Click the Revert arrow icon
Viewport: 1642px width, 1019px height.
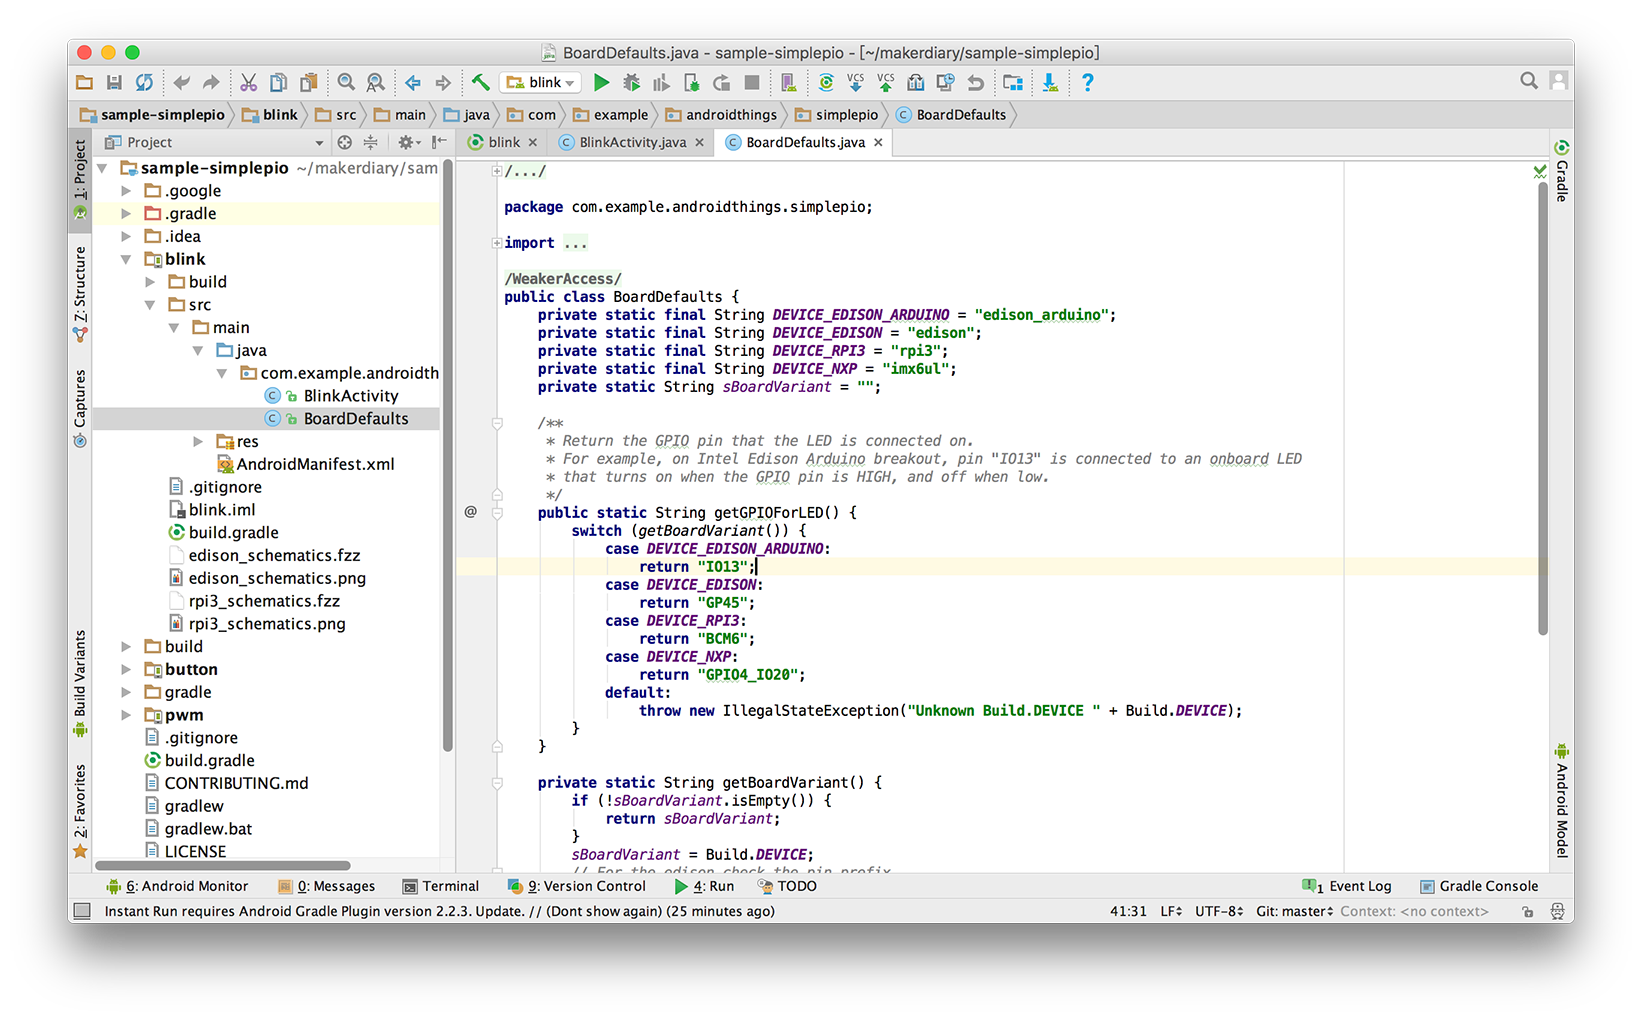point(976,83)
